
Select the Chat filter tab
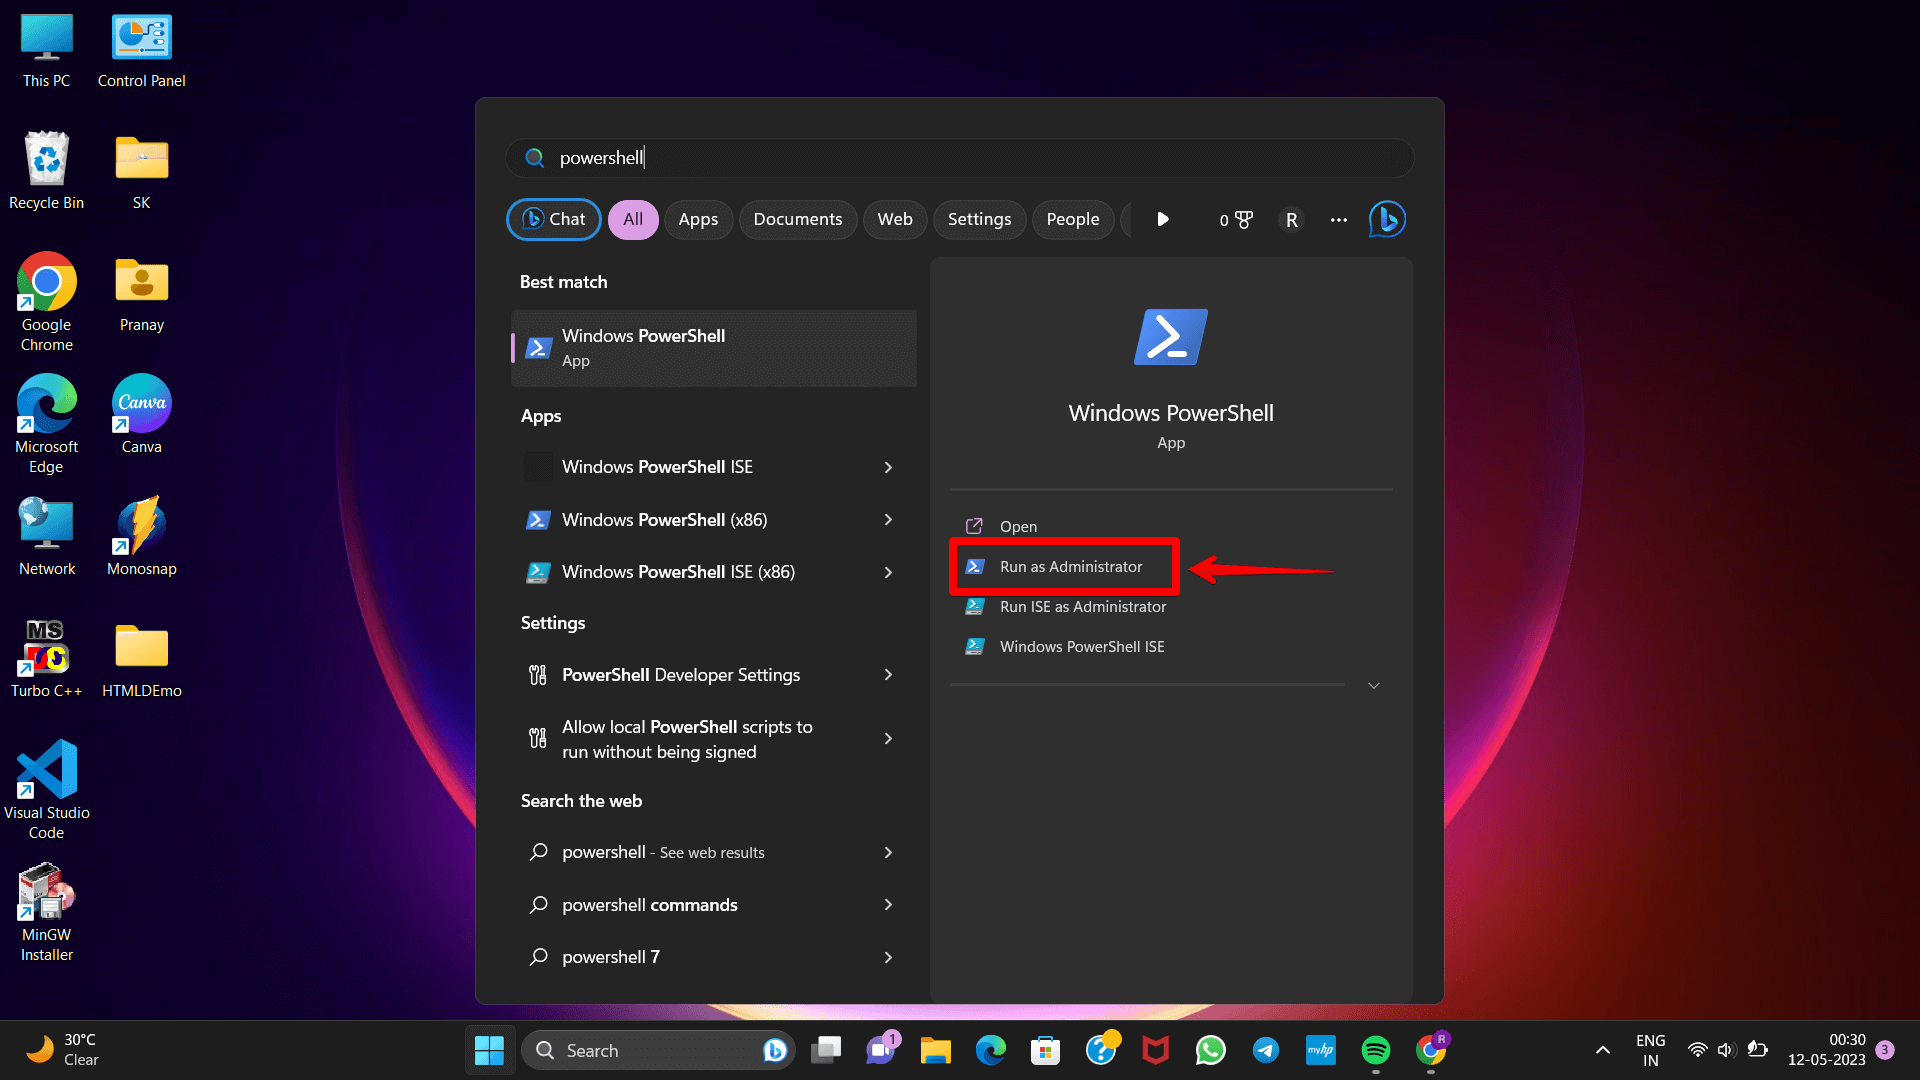pos(554,219)
